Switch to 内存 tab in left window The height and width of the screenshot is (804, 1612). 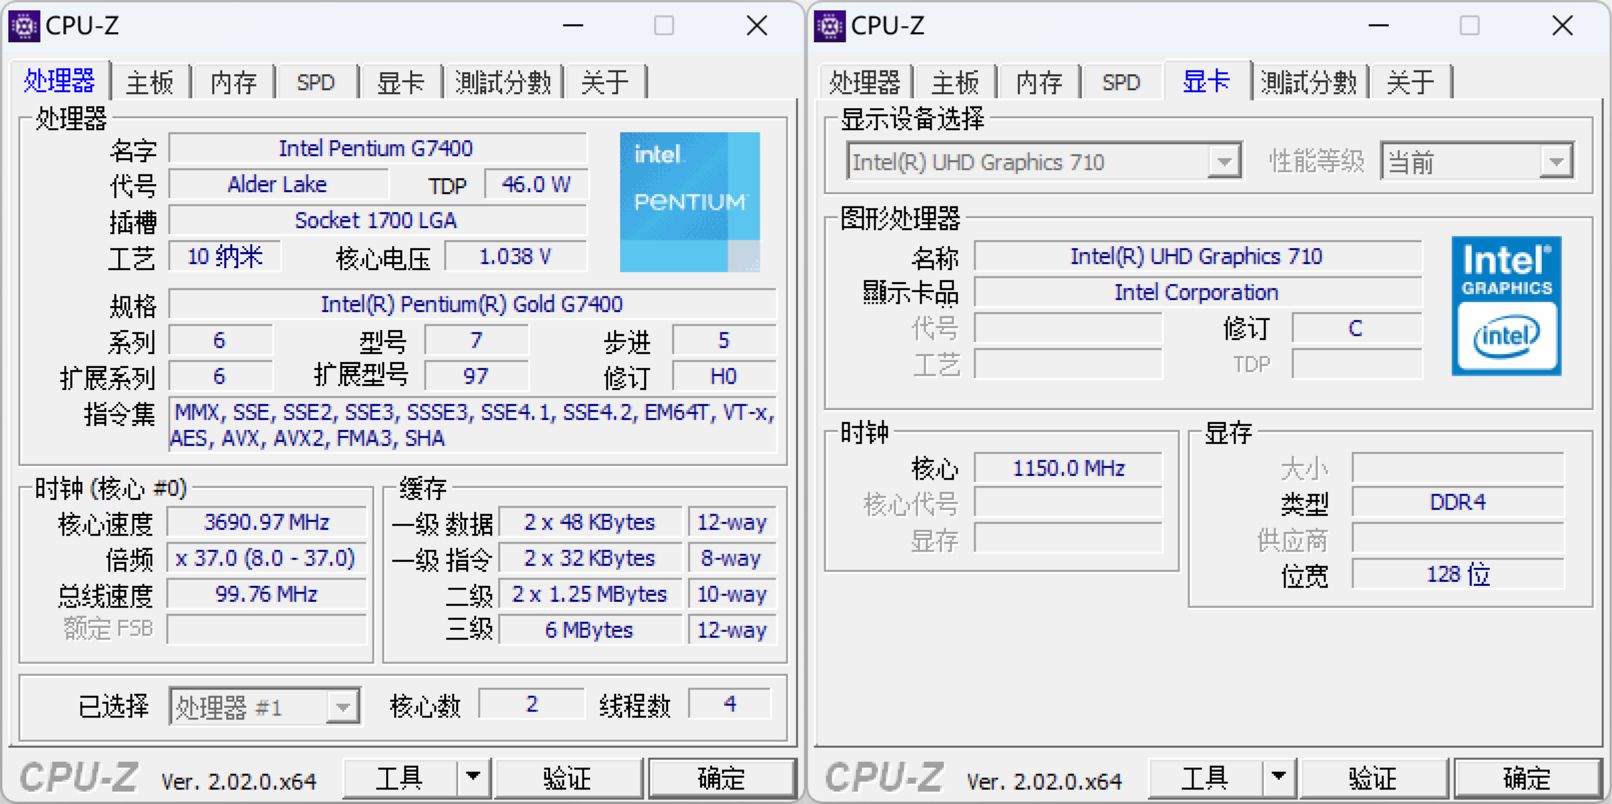pos(234,82)
